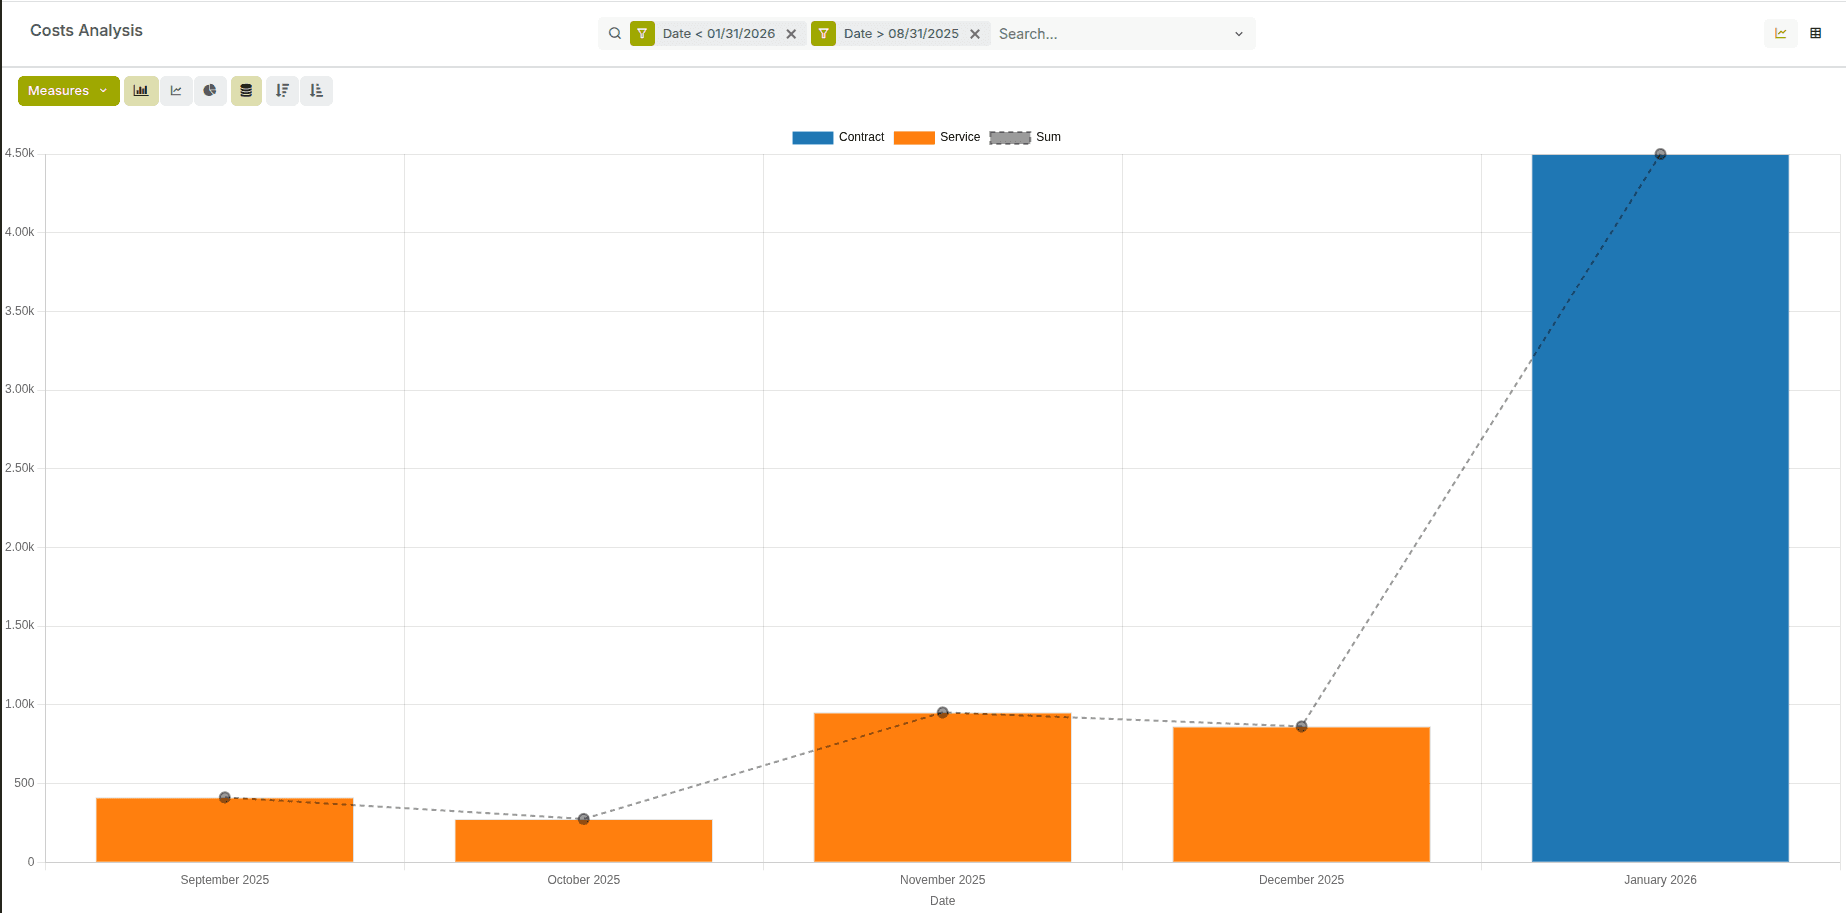
Task: Switch to line chart view
Action: click(176, 91)
